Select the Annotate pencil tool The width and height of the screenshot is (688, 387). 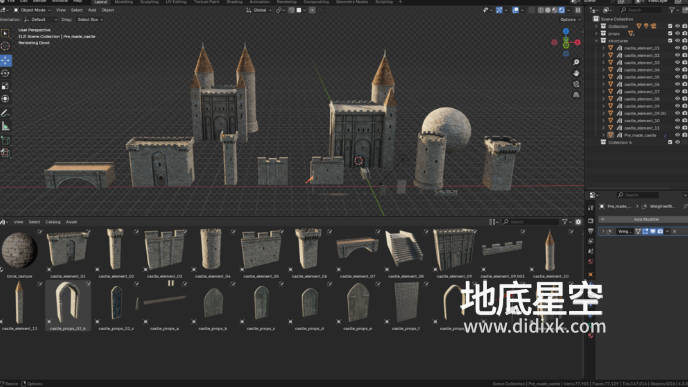(x=5, y=113)
